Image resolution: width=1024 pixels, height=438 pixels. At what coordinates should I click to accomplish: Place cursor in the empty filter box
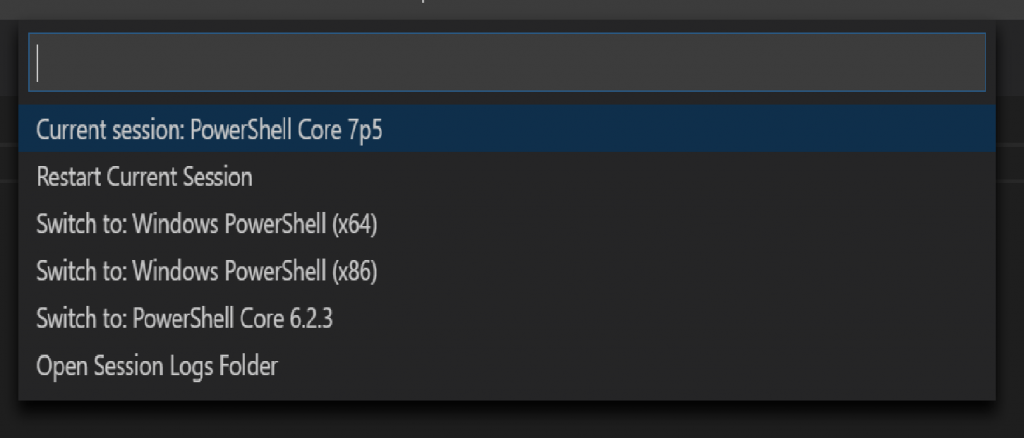pyautogui.click(x=507, y=62)
